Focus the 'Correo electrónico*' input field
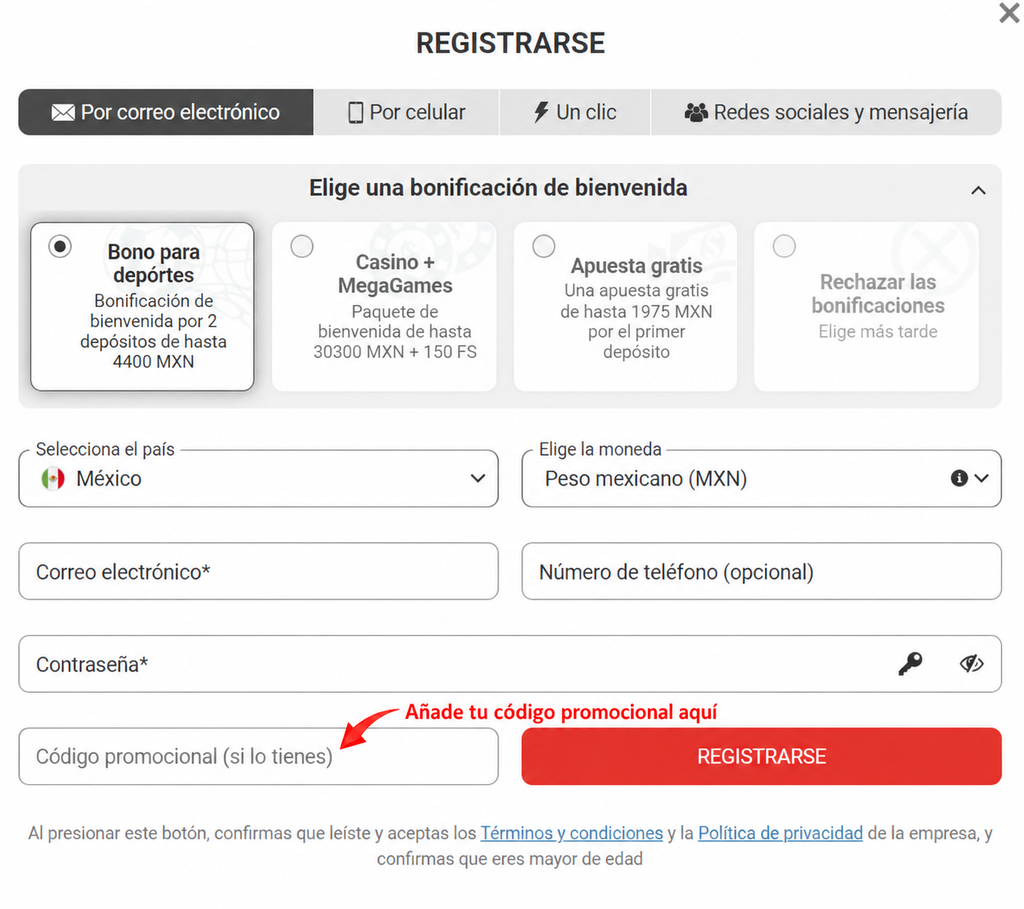Viewport: 1024px width, 909px height. point(259,571)
